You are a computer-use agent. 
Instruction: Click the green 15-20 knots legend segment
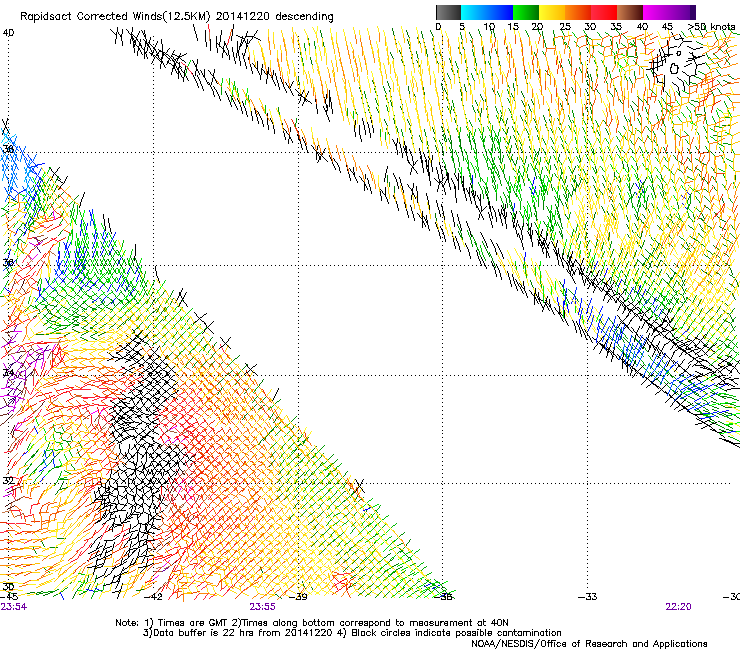coord(526,12)
